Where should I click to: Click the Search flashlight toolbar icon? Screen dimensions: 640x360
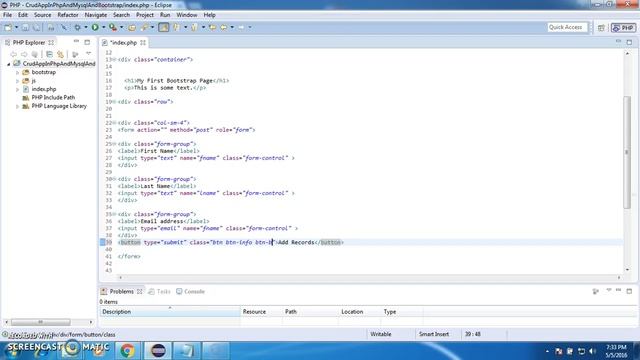[144, 27]
